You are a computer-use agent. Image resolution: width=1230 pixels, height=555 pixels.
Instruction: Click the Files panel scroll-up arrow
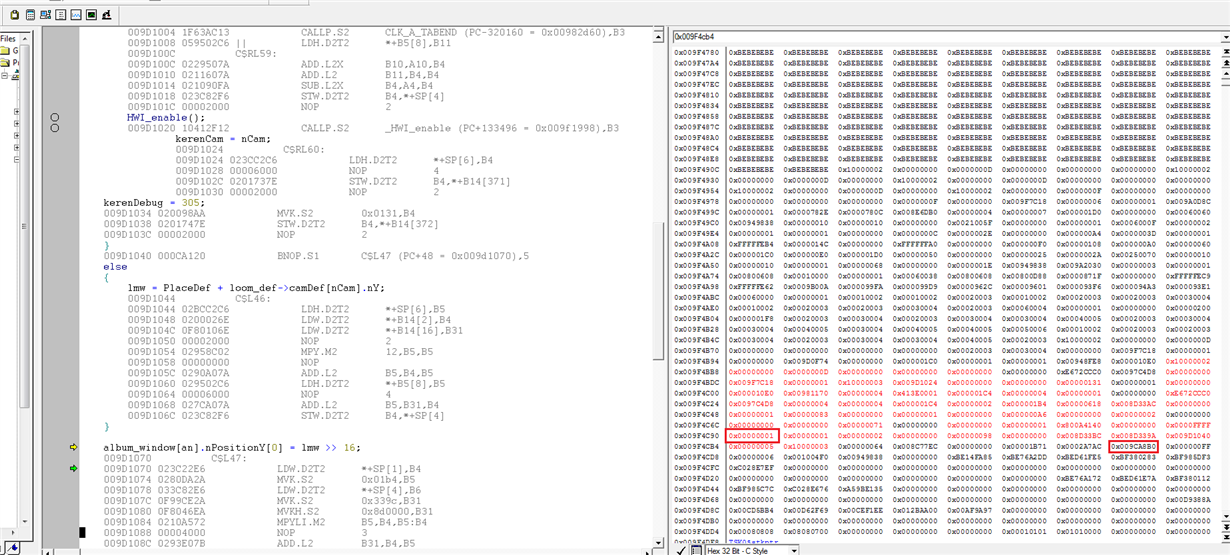(x=25, y=39)
